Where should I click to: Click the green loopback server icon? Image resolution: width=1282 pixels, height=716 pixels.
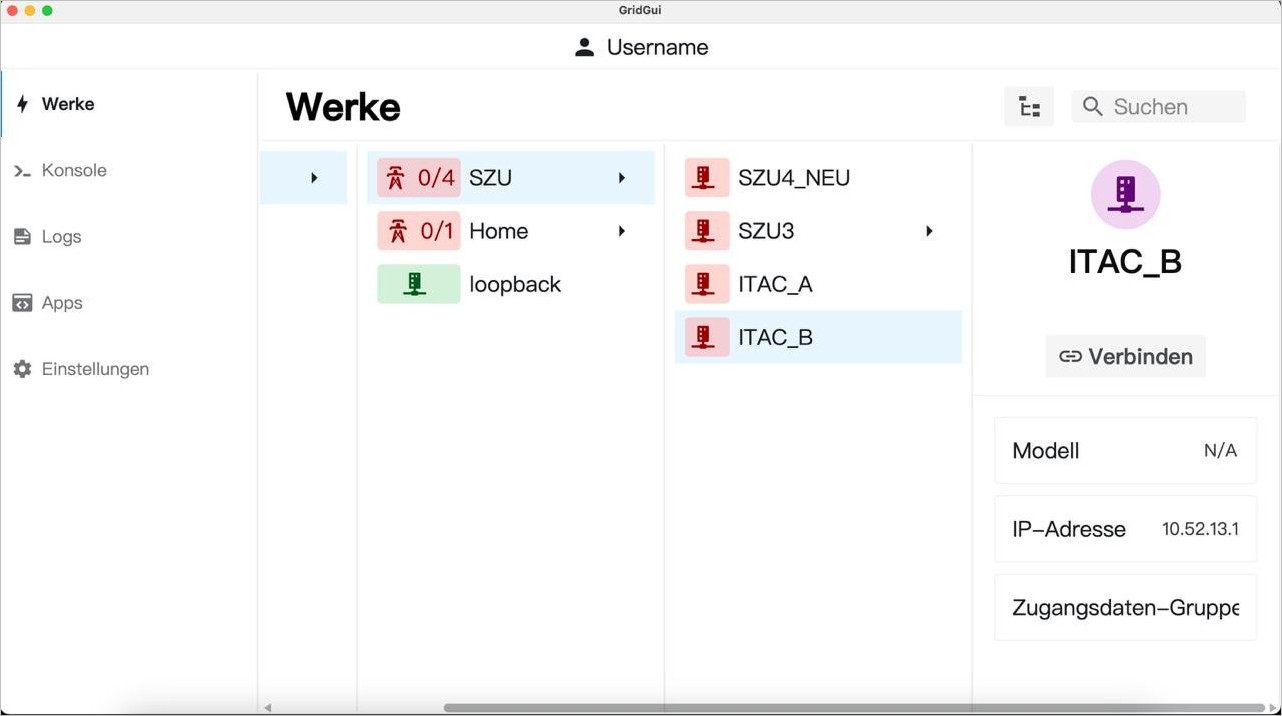(x=418, y=284)
